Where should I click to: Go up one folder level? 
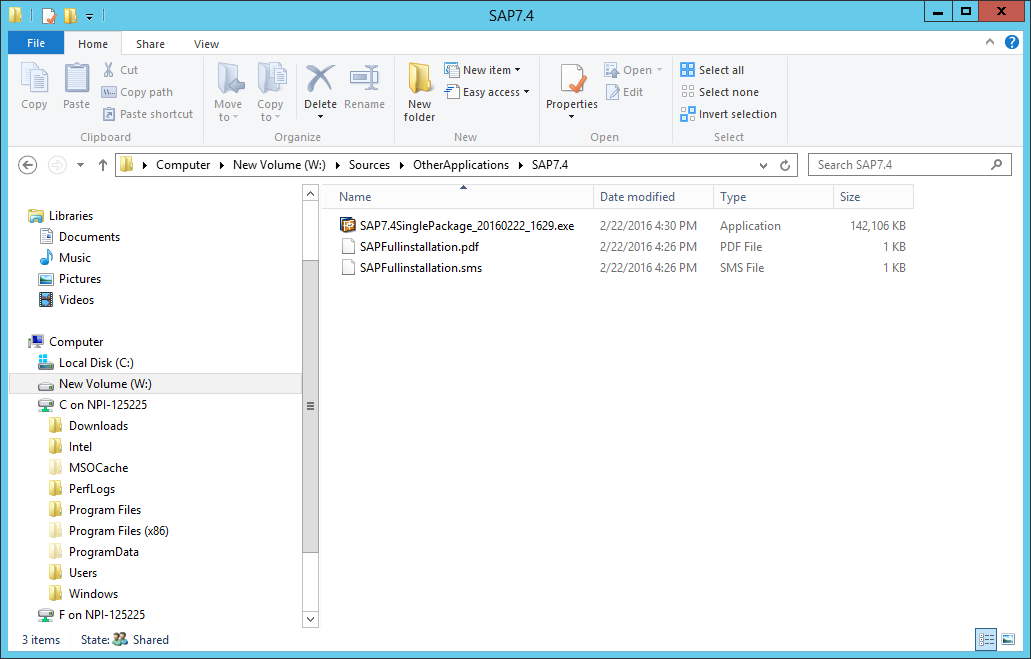[103, 165]
